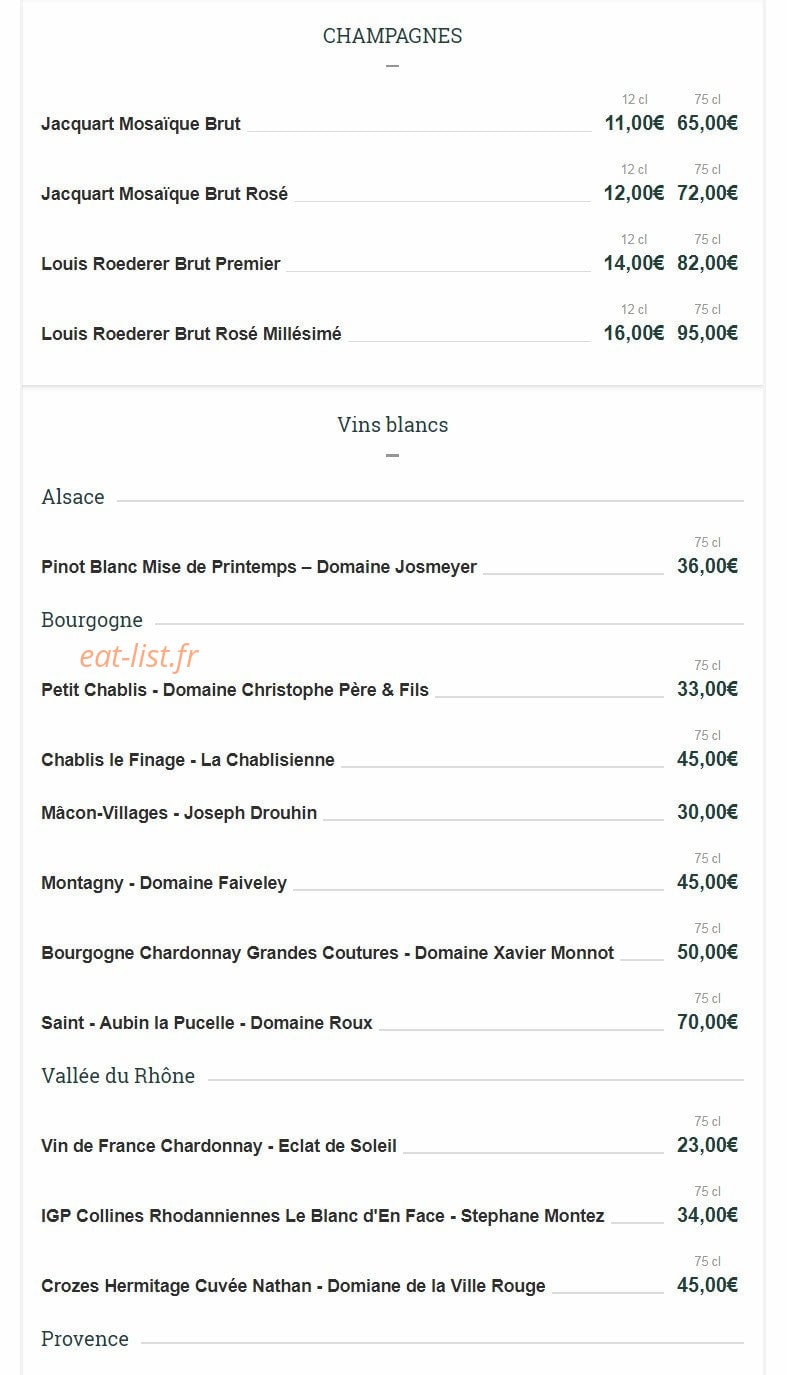Click the CHAMPAGNES section heading
Viewport: 787px width, 1375px height.
coord(392,36)
